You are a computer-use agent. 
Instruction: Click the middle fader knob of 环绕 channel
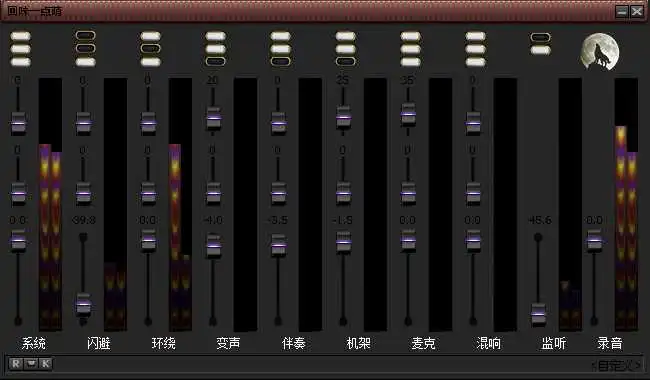[x=148, y=193]
